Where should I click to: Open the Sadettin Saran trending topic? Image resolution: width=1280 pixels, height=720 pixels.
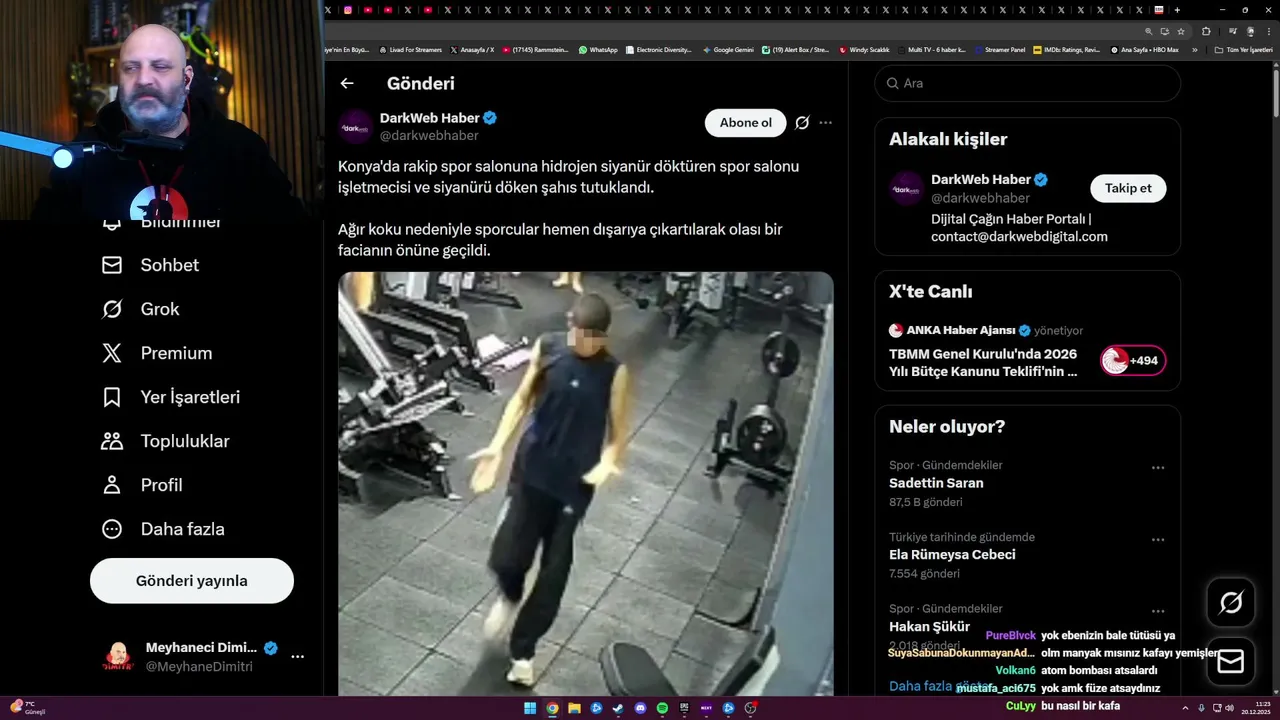click(936, 483)
